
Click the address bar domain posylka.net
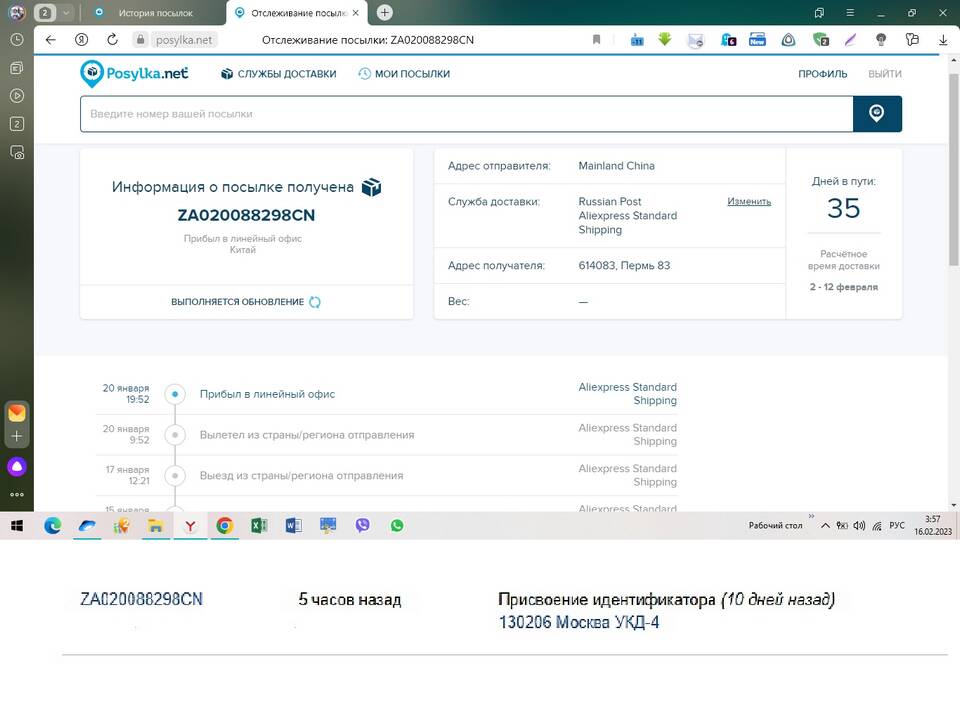(184, 40)
